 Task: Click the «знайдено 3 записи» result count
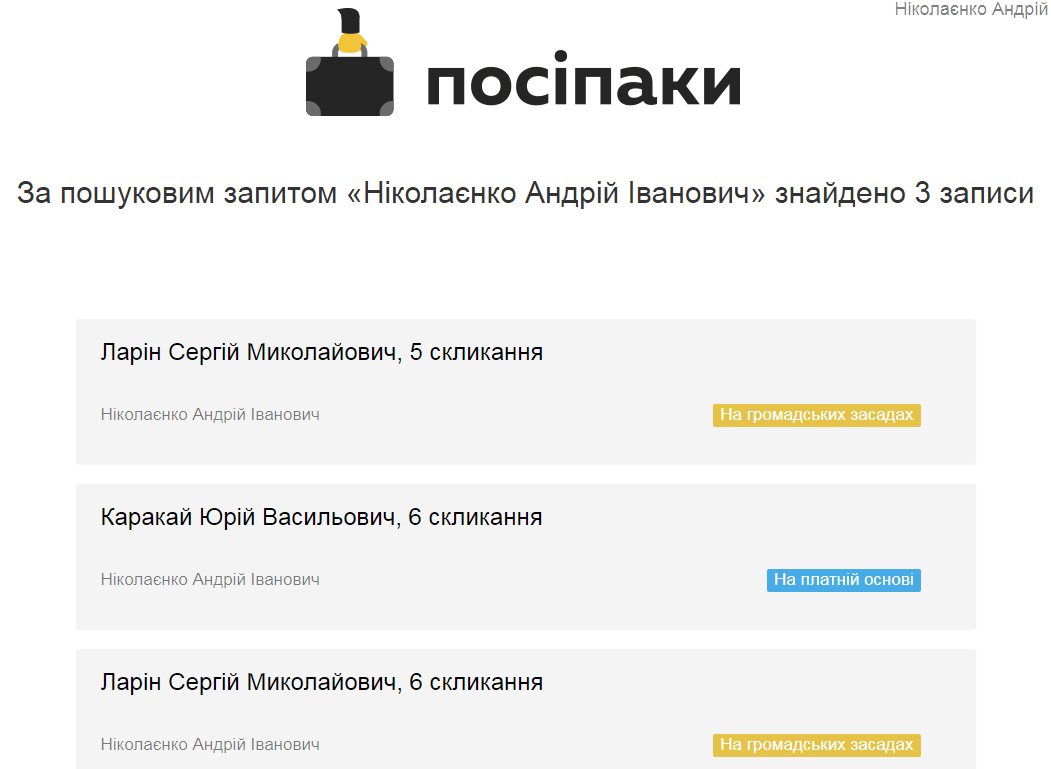point(904,193)
